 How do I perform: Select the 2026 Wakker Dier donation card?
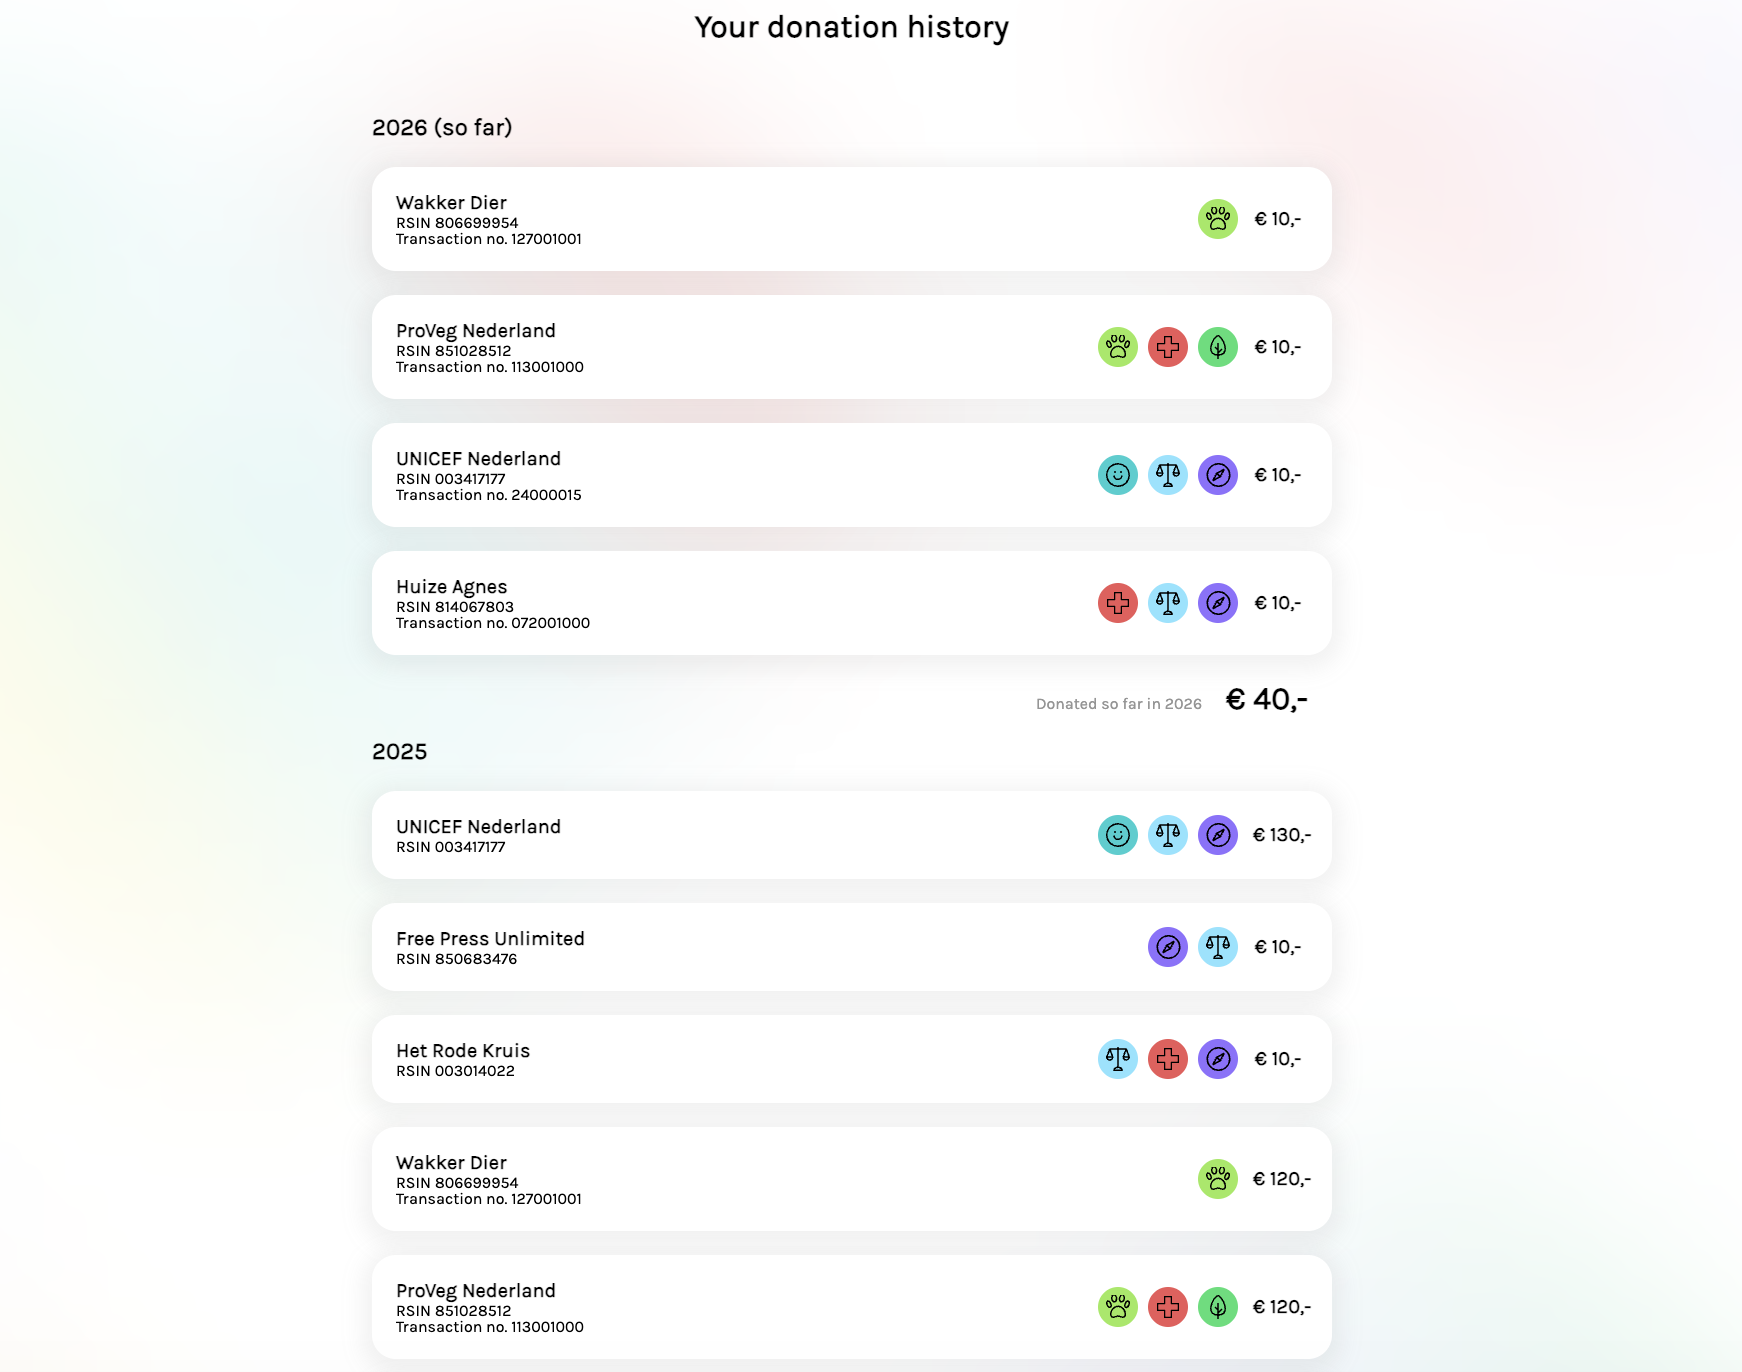click(x=851, y=219)
